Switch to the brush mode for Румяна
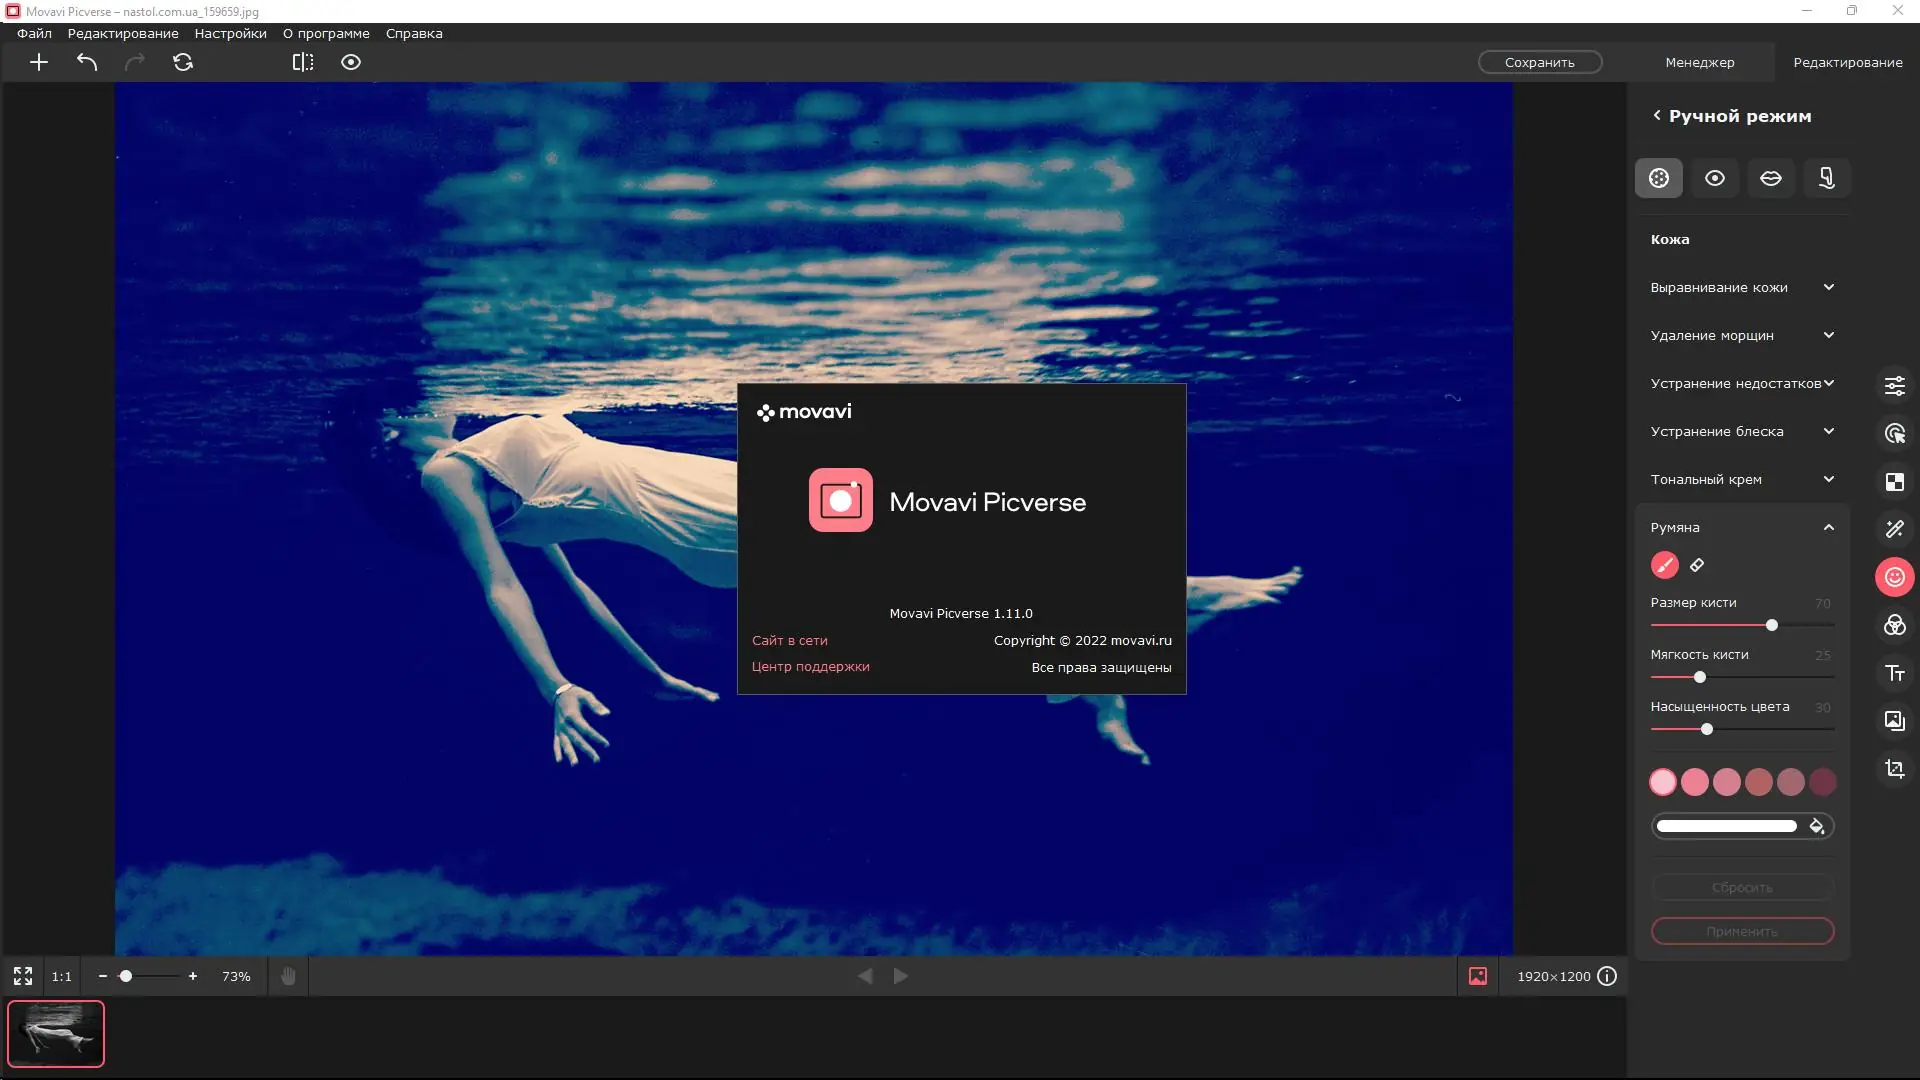The image size is (1920, 1080). pos(1663,565)
